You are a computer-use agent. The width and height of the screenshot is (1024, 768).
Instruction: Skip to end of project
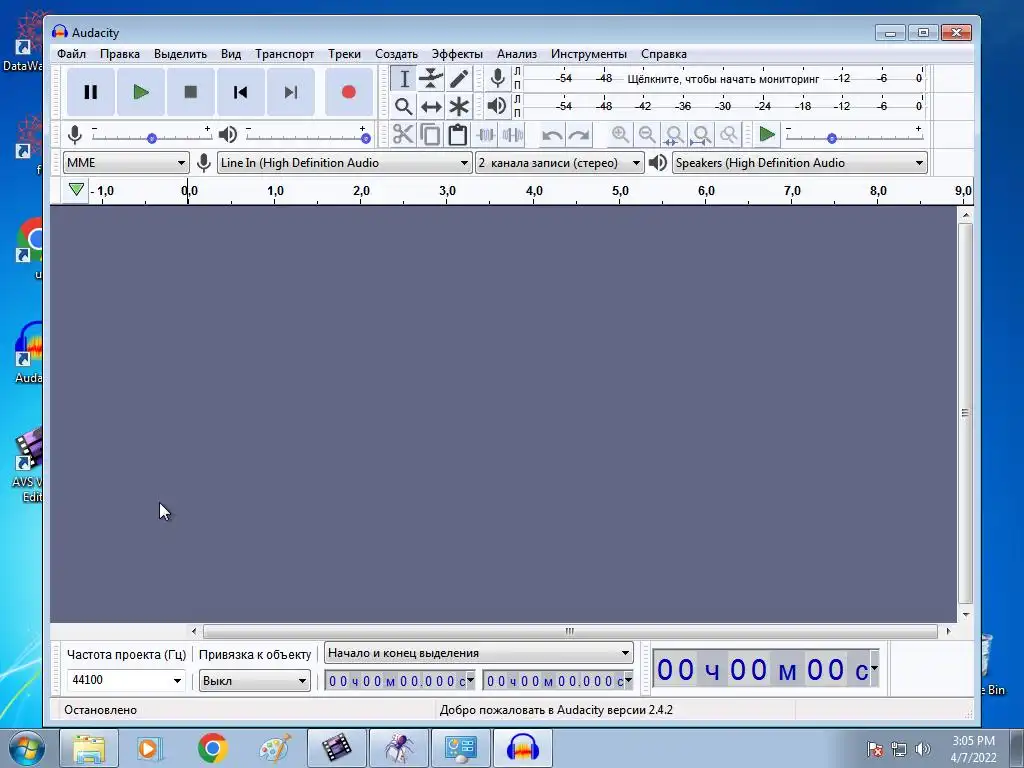click(291, 92)
